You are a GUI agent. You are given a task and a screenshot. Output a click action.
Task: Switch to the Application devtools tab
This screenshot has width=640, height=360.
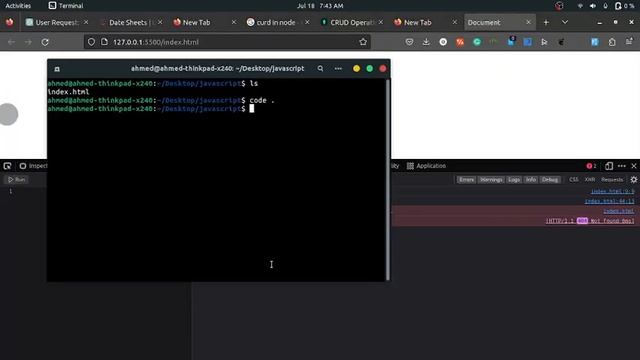pyautogui.click(x=427, y=166)
